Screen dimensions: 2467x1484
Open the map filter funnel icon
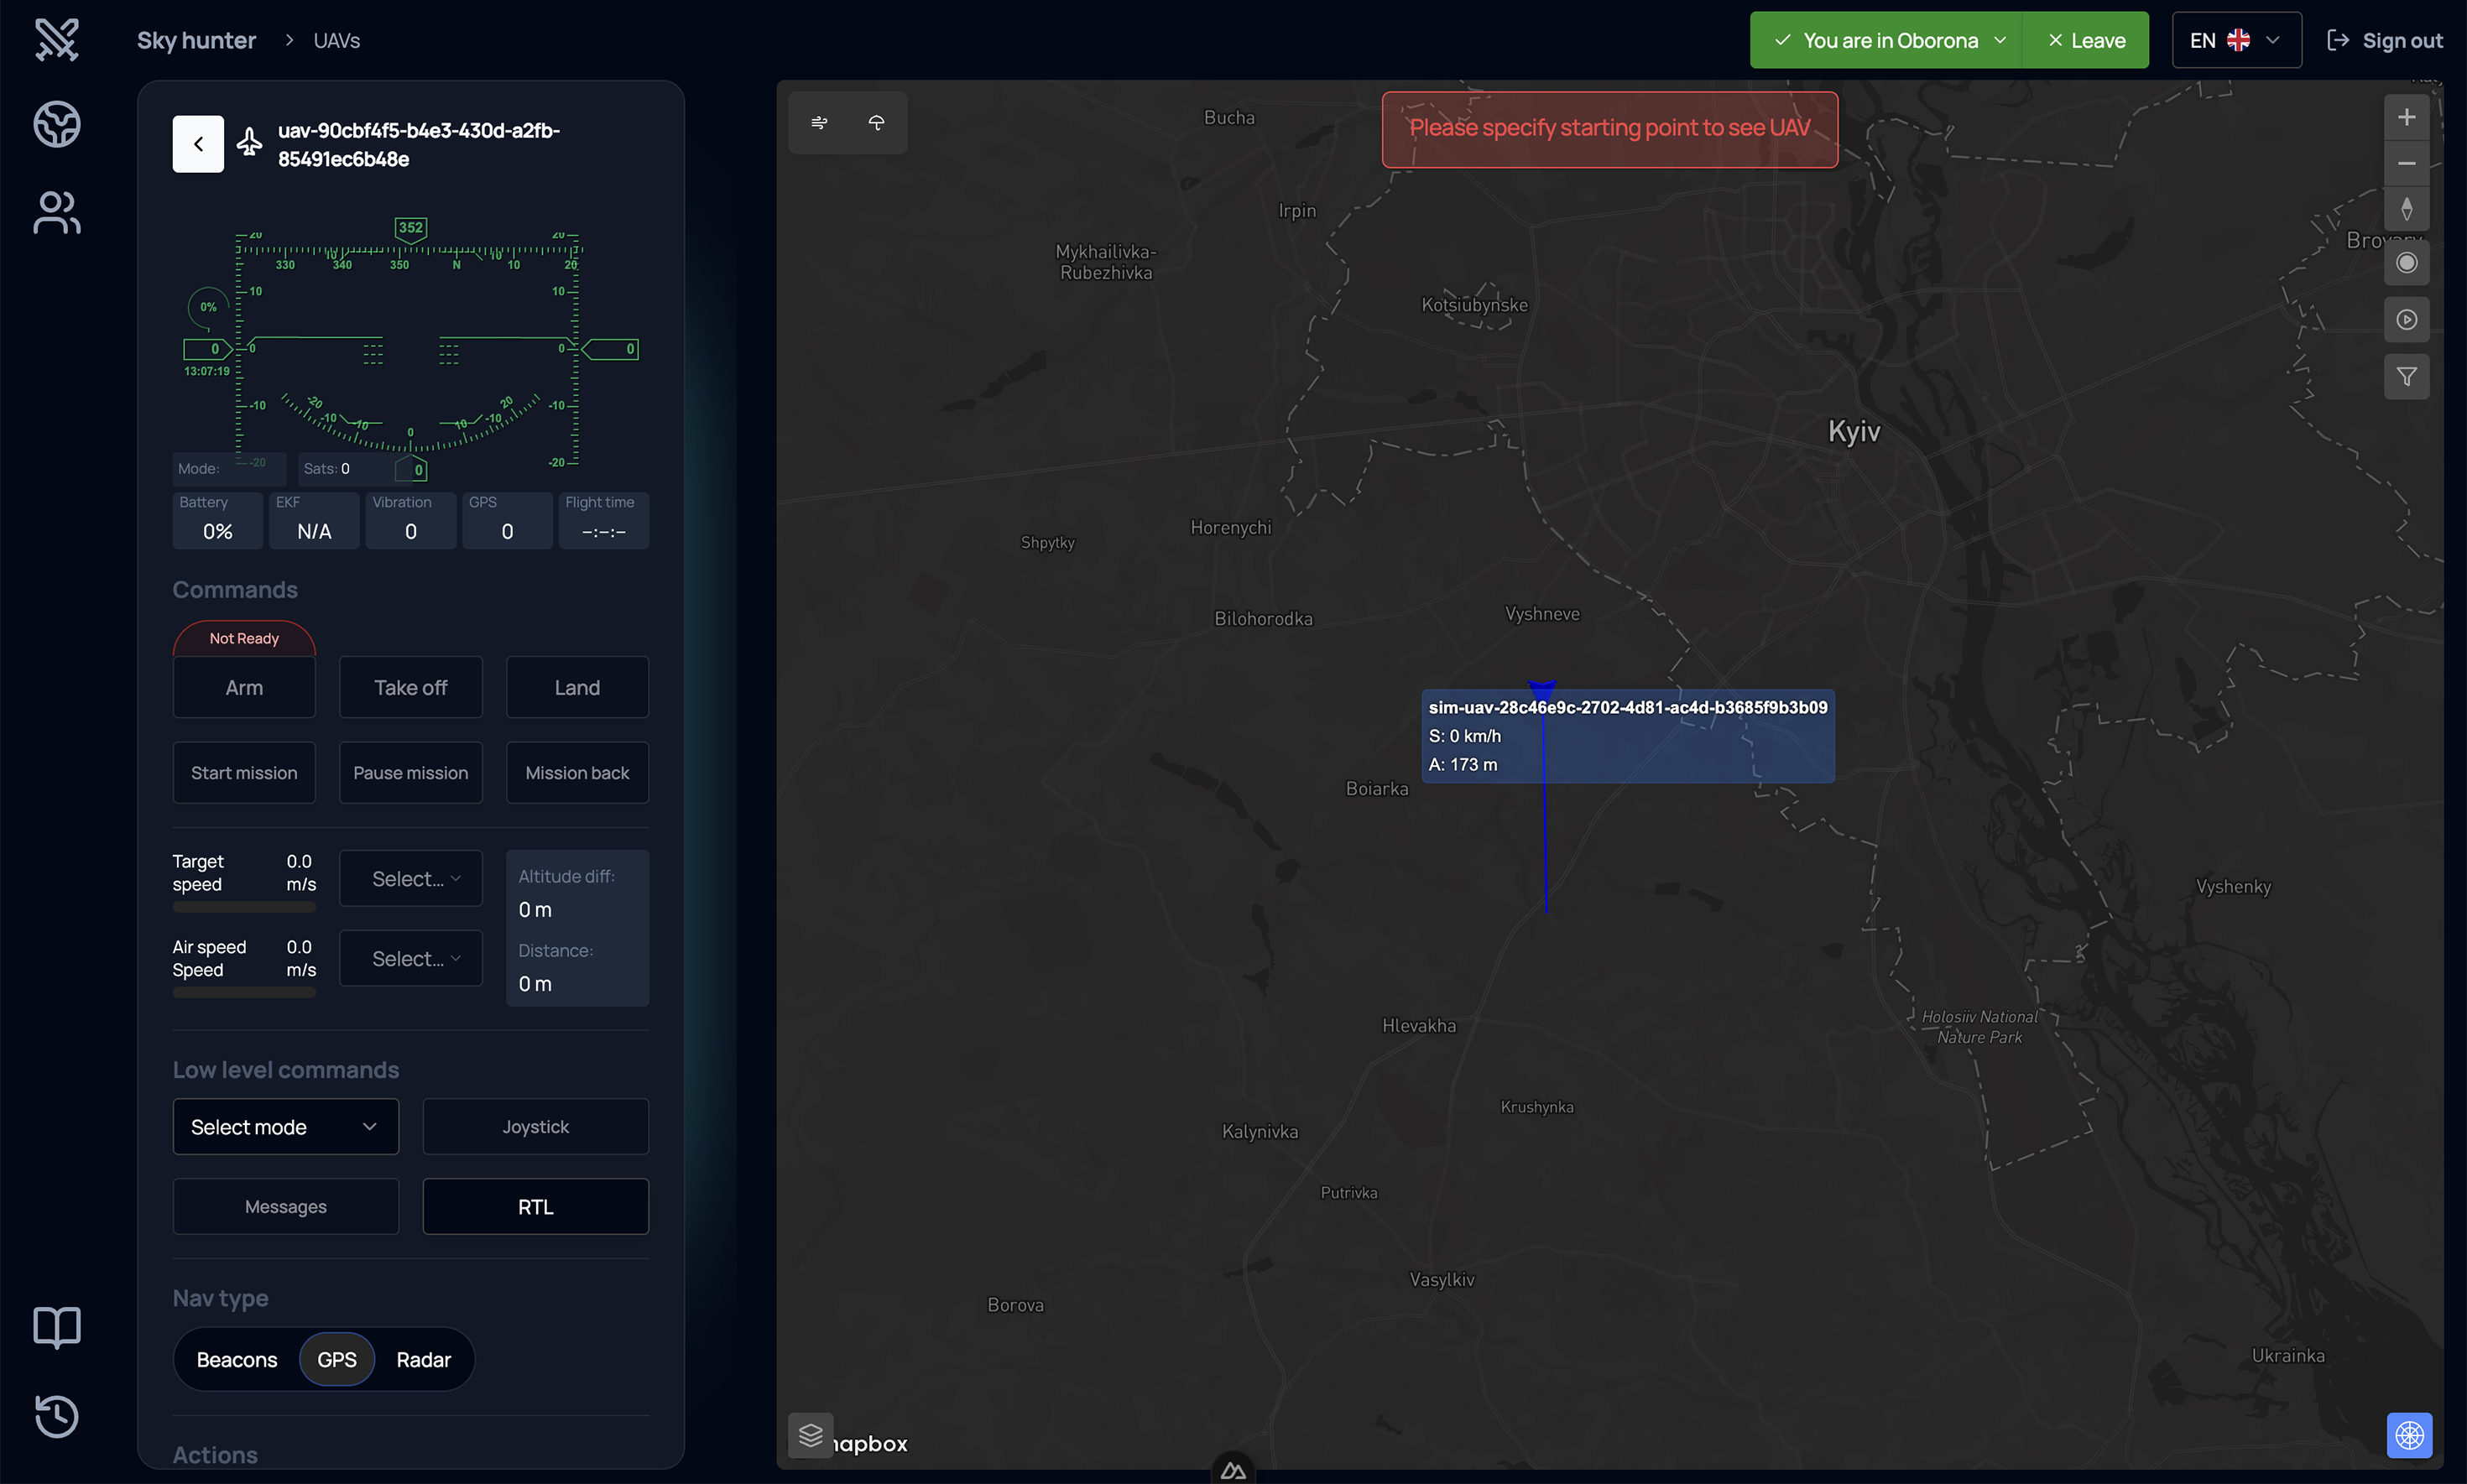coord(2406,377)
